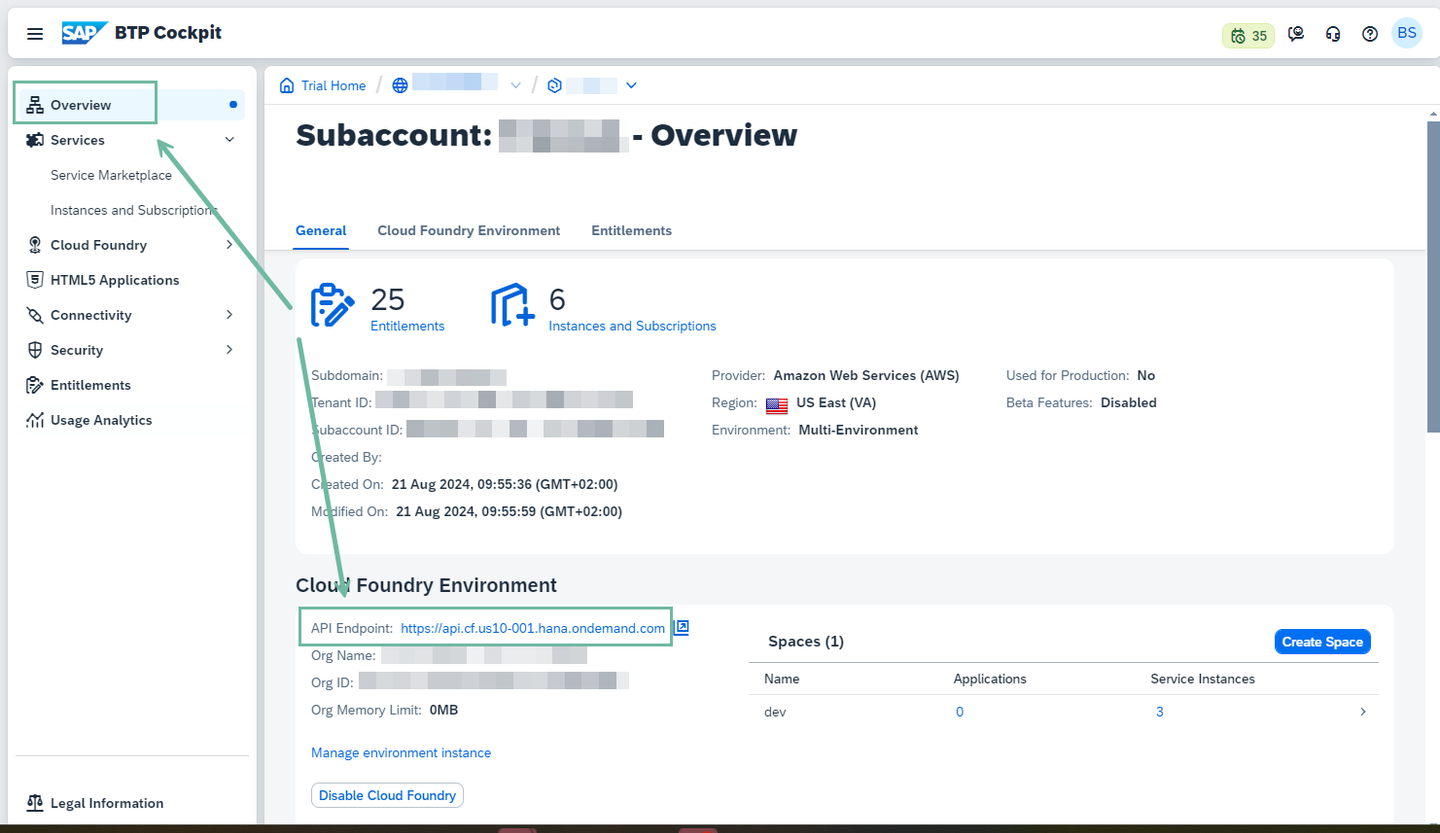The width and height of the screenshot is (1440, 833).
Task: Click the Created On date value
Action: point(505,484)
